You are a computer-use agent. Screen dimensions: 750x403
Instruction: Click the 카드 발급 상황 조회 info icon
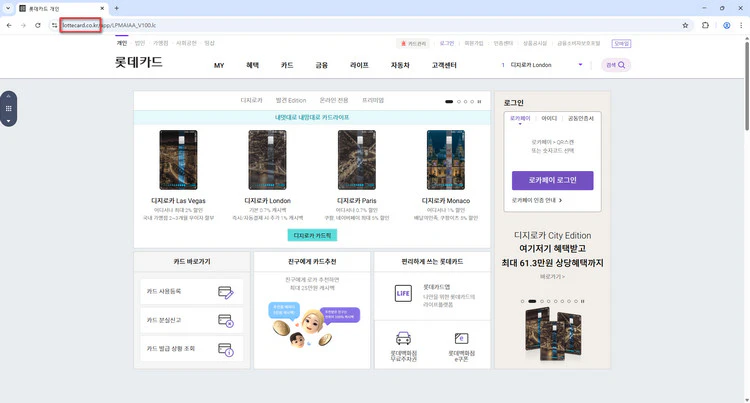pyautogui.click(x=225, y=349)
